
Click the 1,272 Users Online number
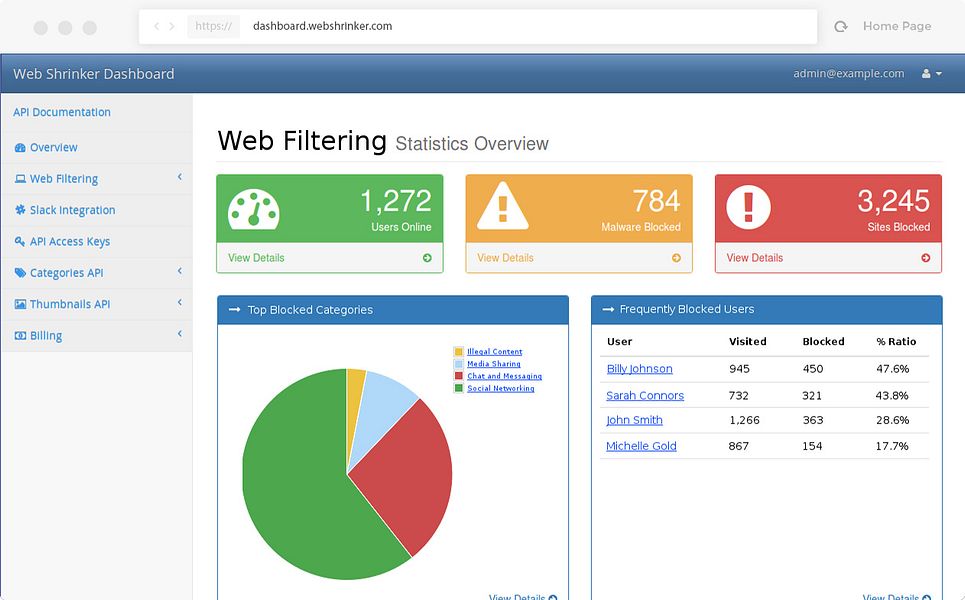(x=396, y=201)
